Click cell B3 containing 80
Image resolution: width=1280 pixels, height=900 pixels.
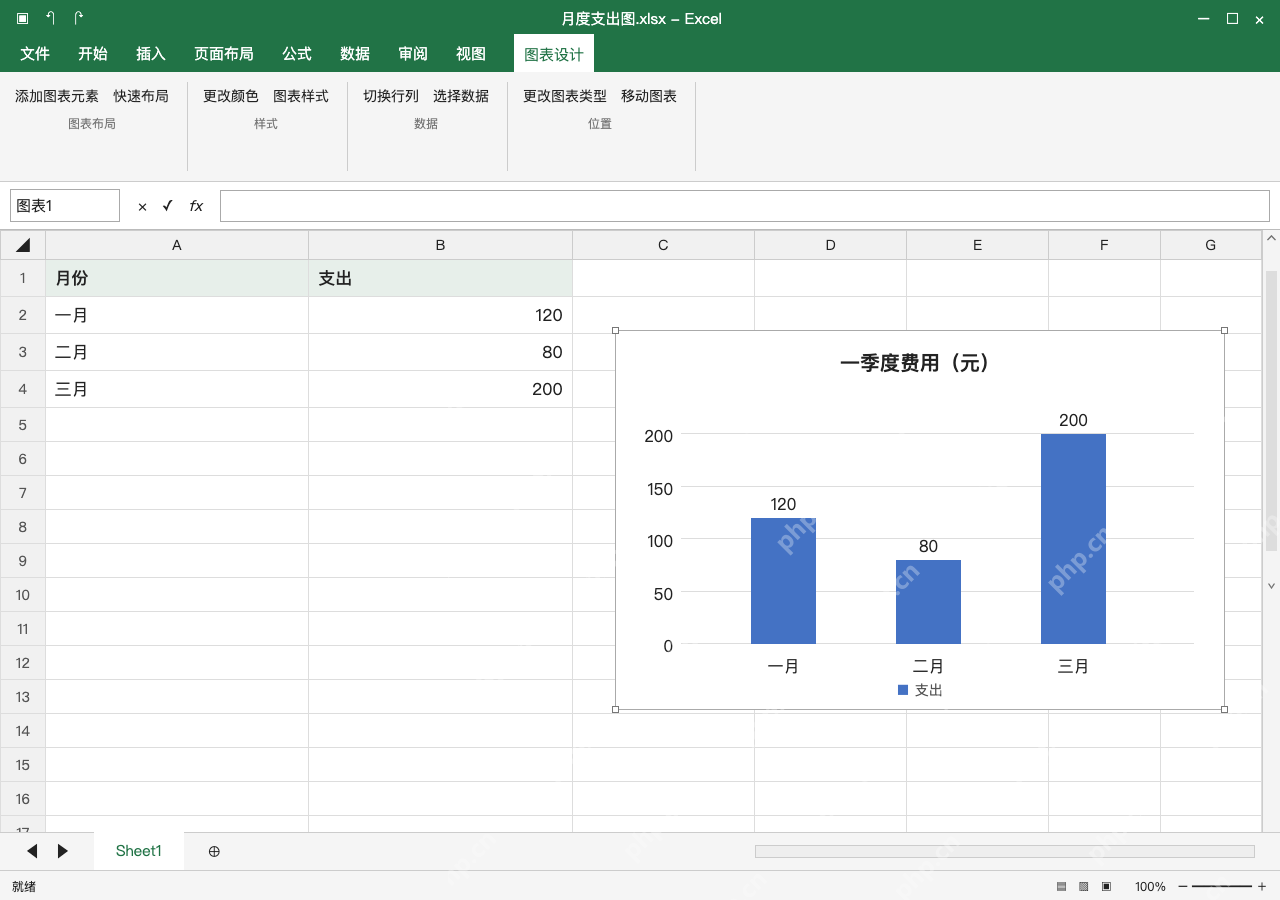[x=440, y=352]
